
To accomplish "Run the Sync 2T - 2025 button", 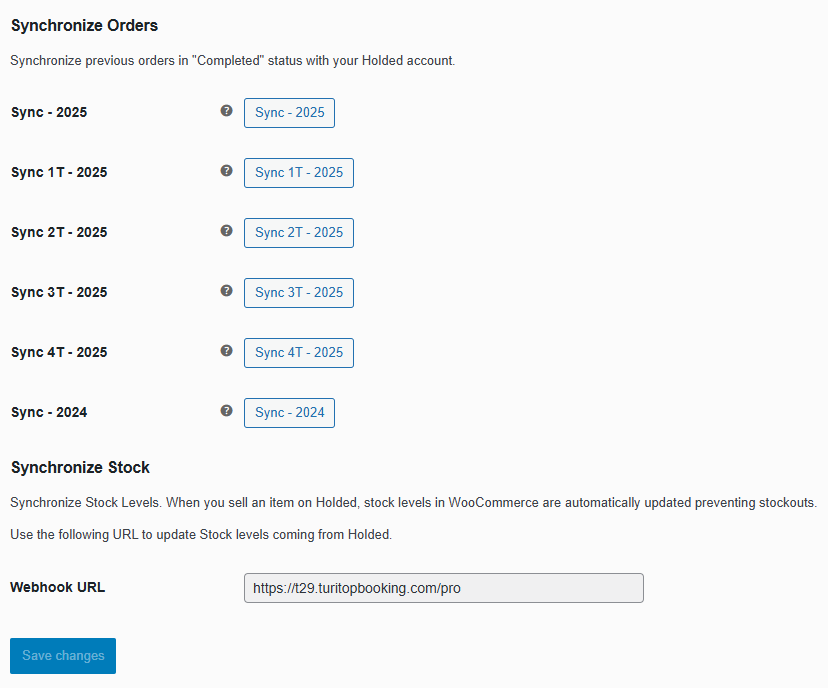I will [298, 232].
